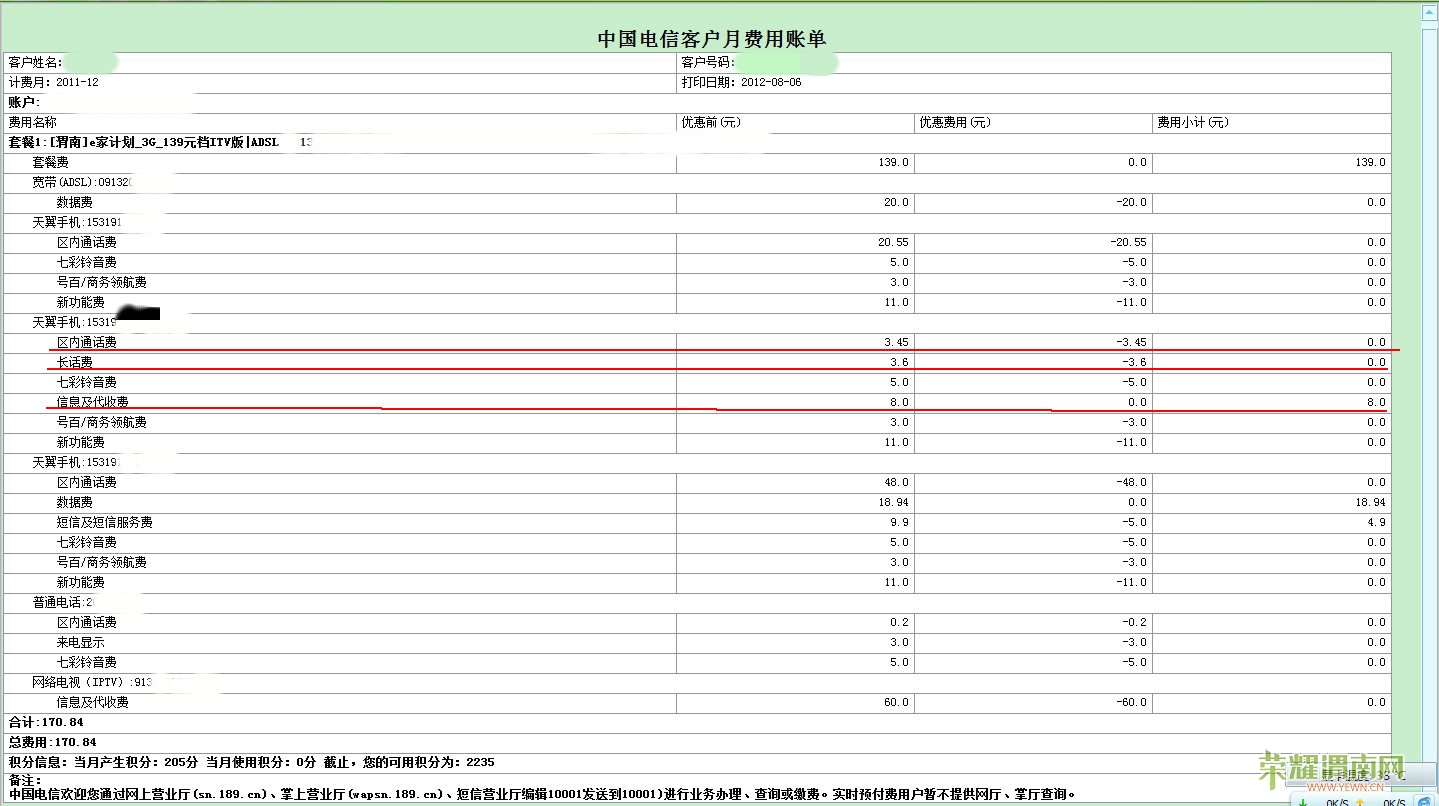Click the 长话费 row label

(x=74, y=362)
